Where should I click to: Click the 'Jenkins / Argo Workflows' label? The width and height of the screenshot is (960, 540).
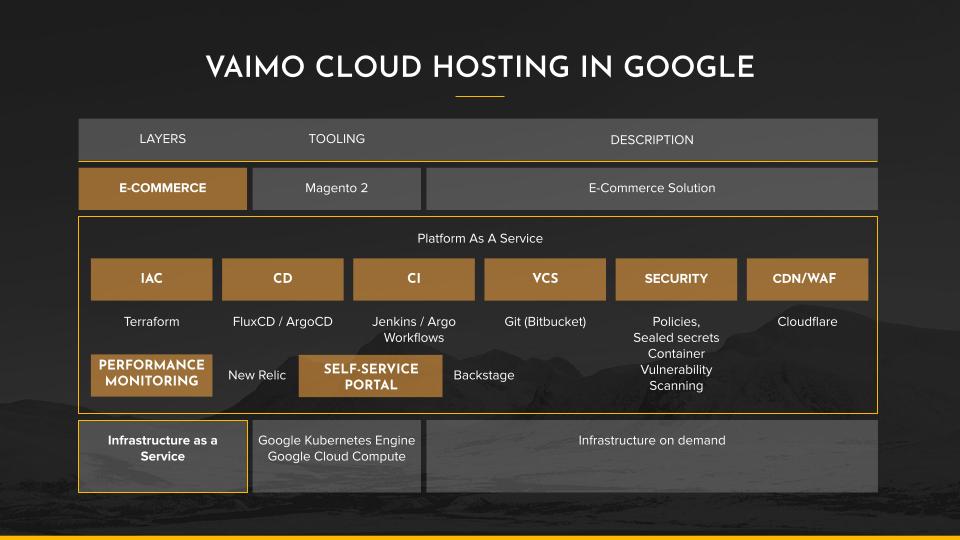point(414,329)
